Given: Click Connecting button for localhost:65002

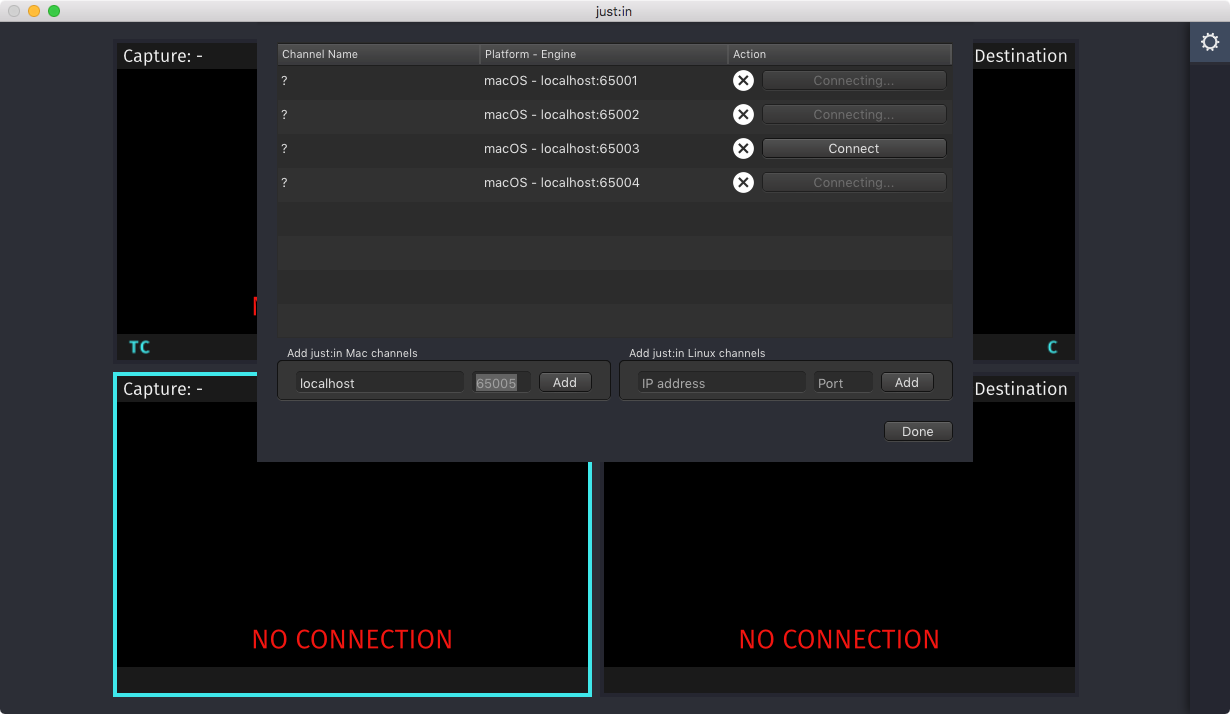Looking at the screenshot, I should [x=854, y=115].
